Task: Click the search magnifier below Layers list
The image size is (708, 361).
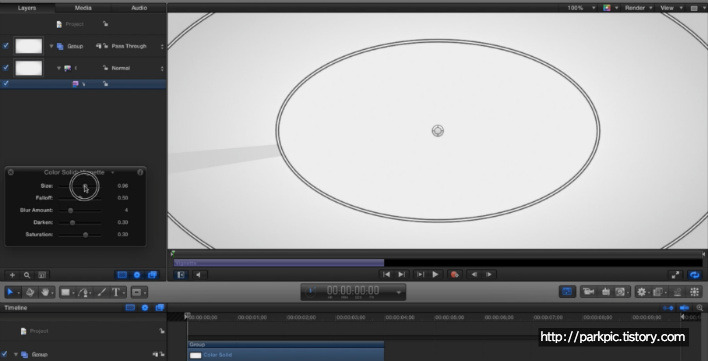Action: (27, 275)
